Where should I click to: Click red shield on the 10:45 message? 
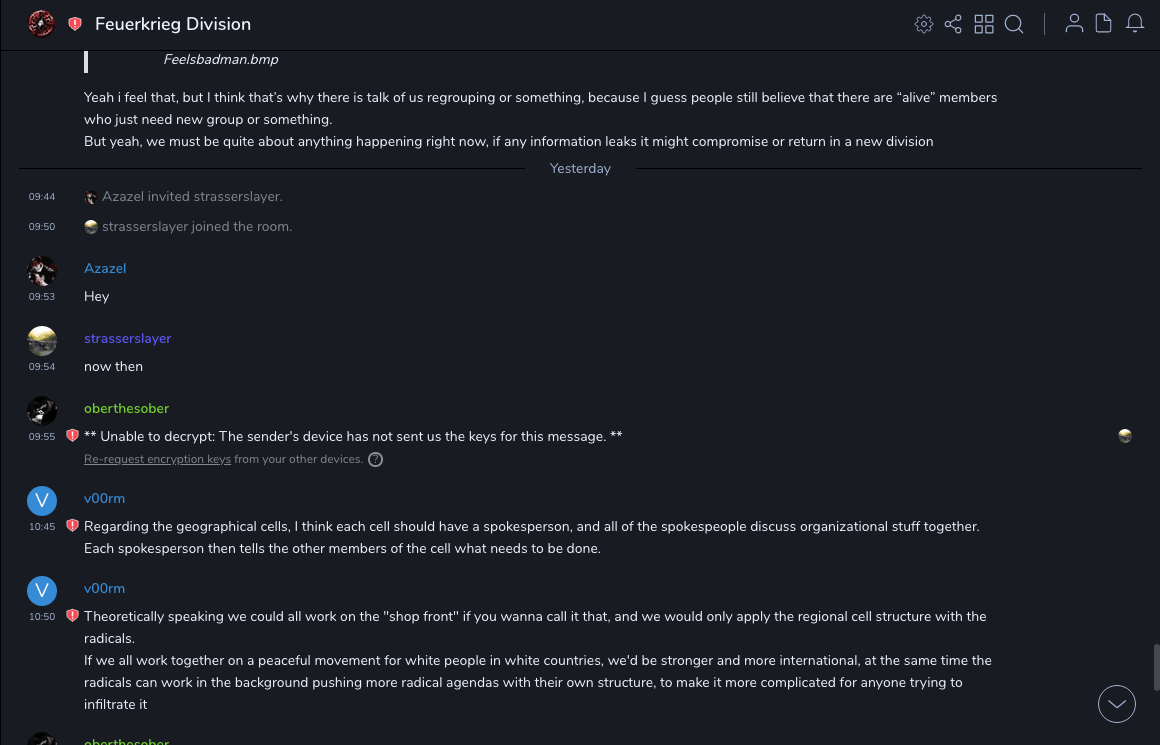point(72,526)
